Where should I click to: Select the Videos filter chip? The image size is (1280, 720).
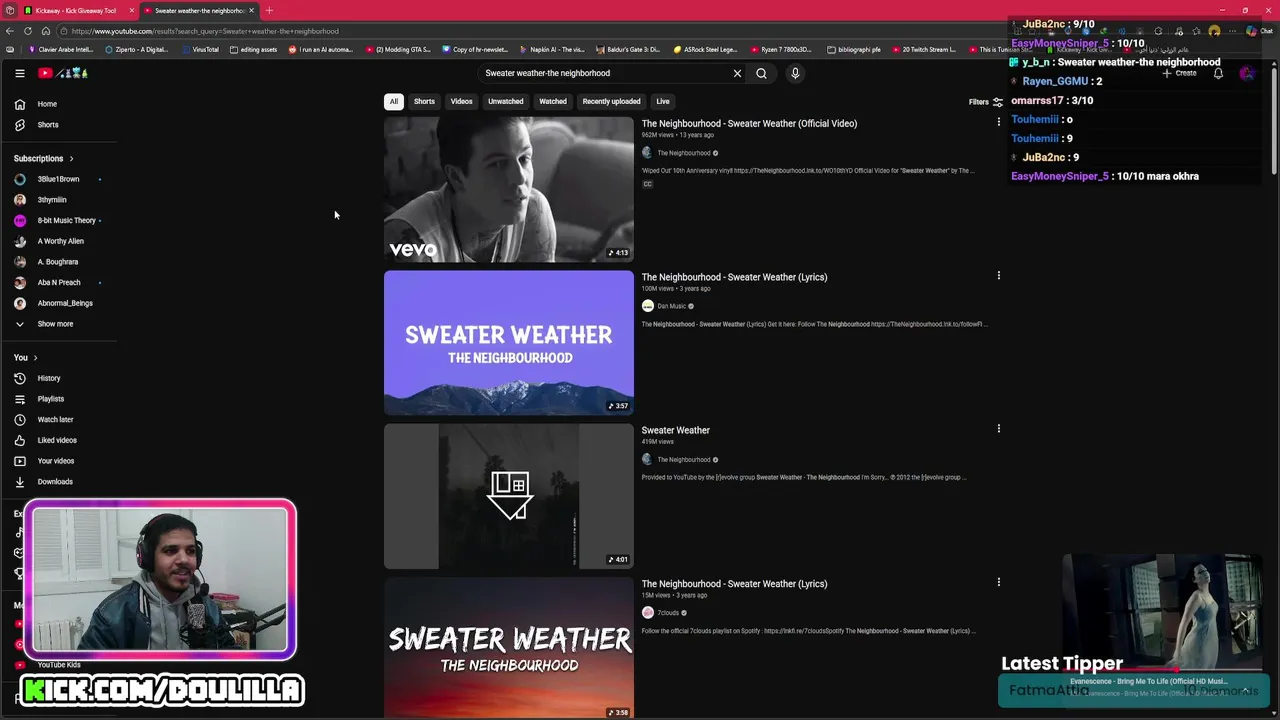coord(461,101)
